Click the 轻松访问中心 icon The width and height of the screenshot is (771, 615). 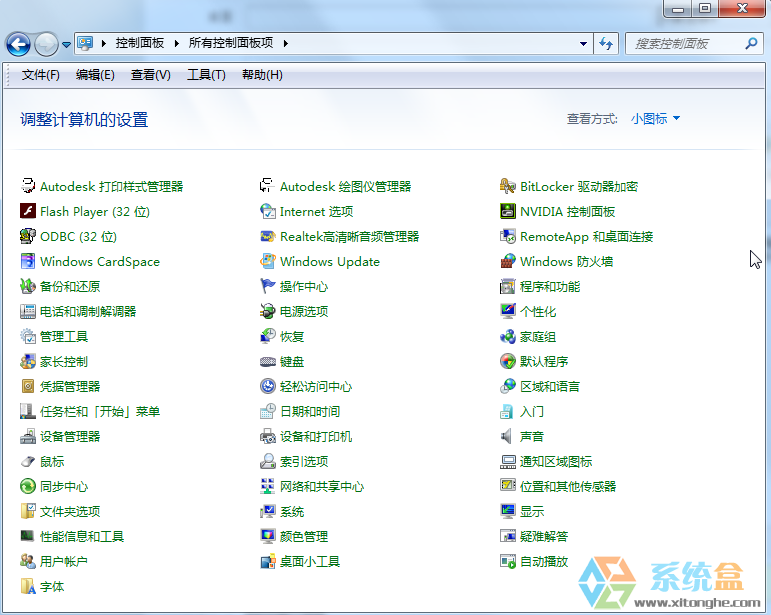[x=267, y=386]
